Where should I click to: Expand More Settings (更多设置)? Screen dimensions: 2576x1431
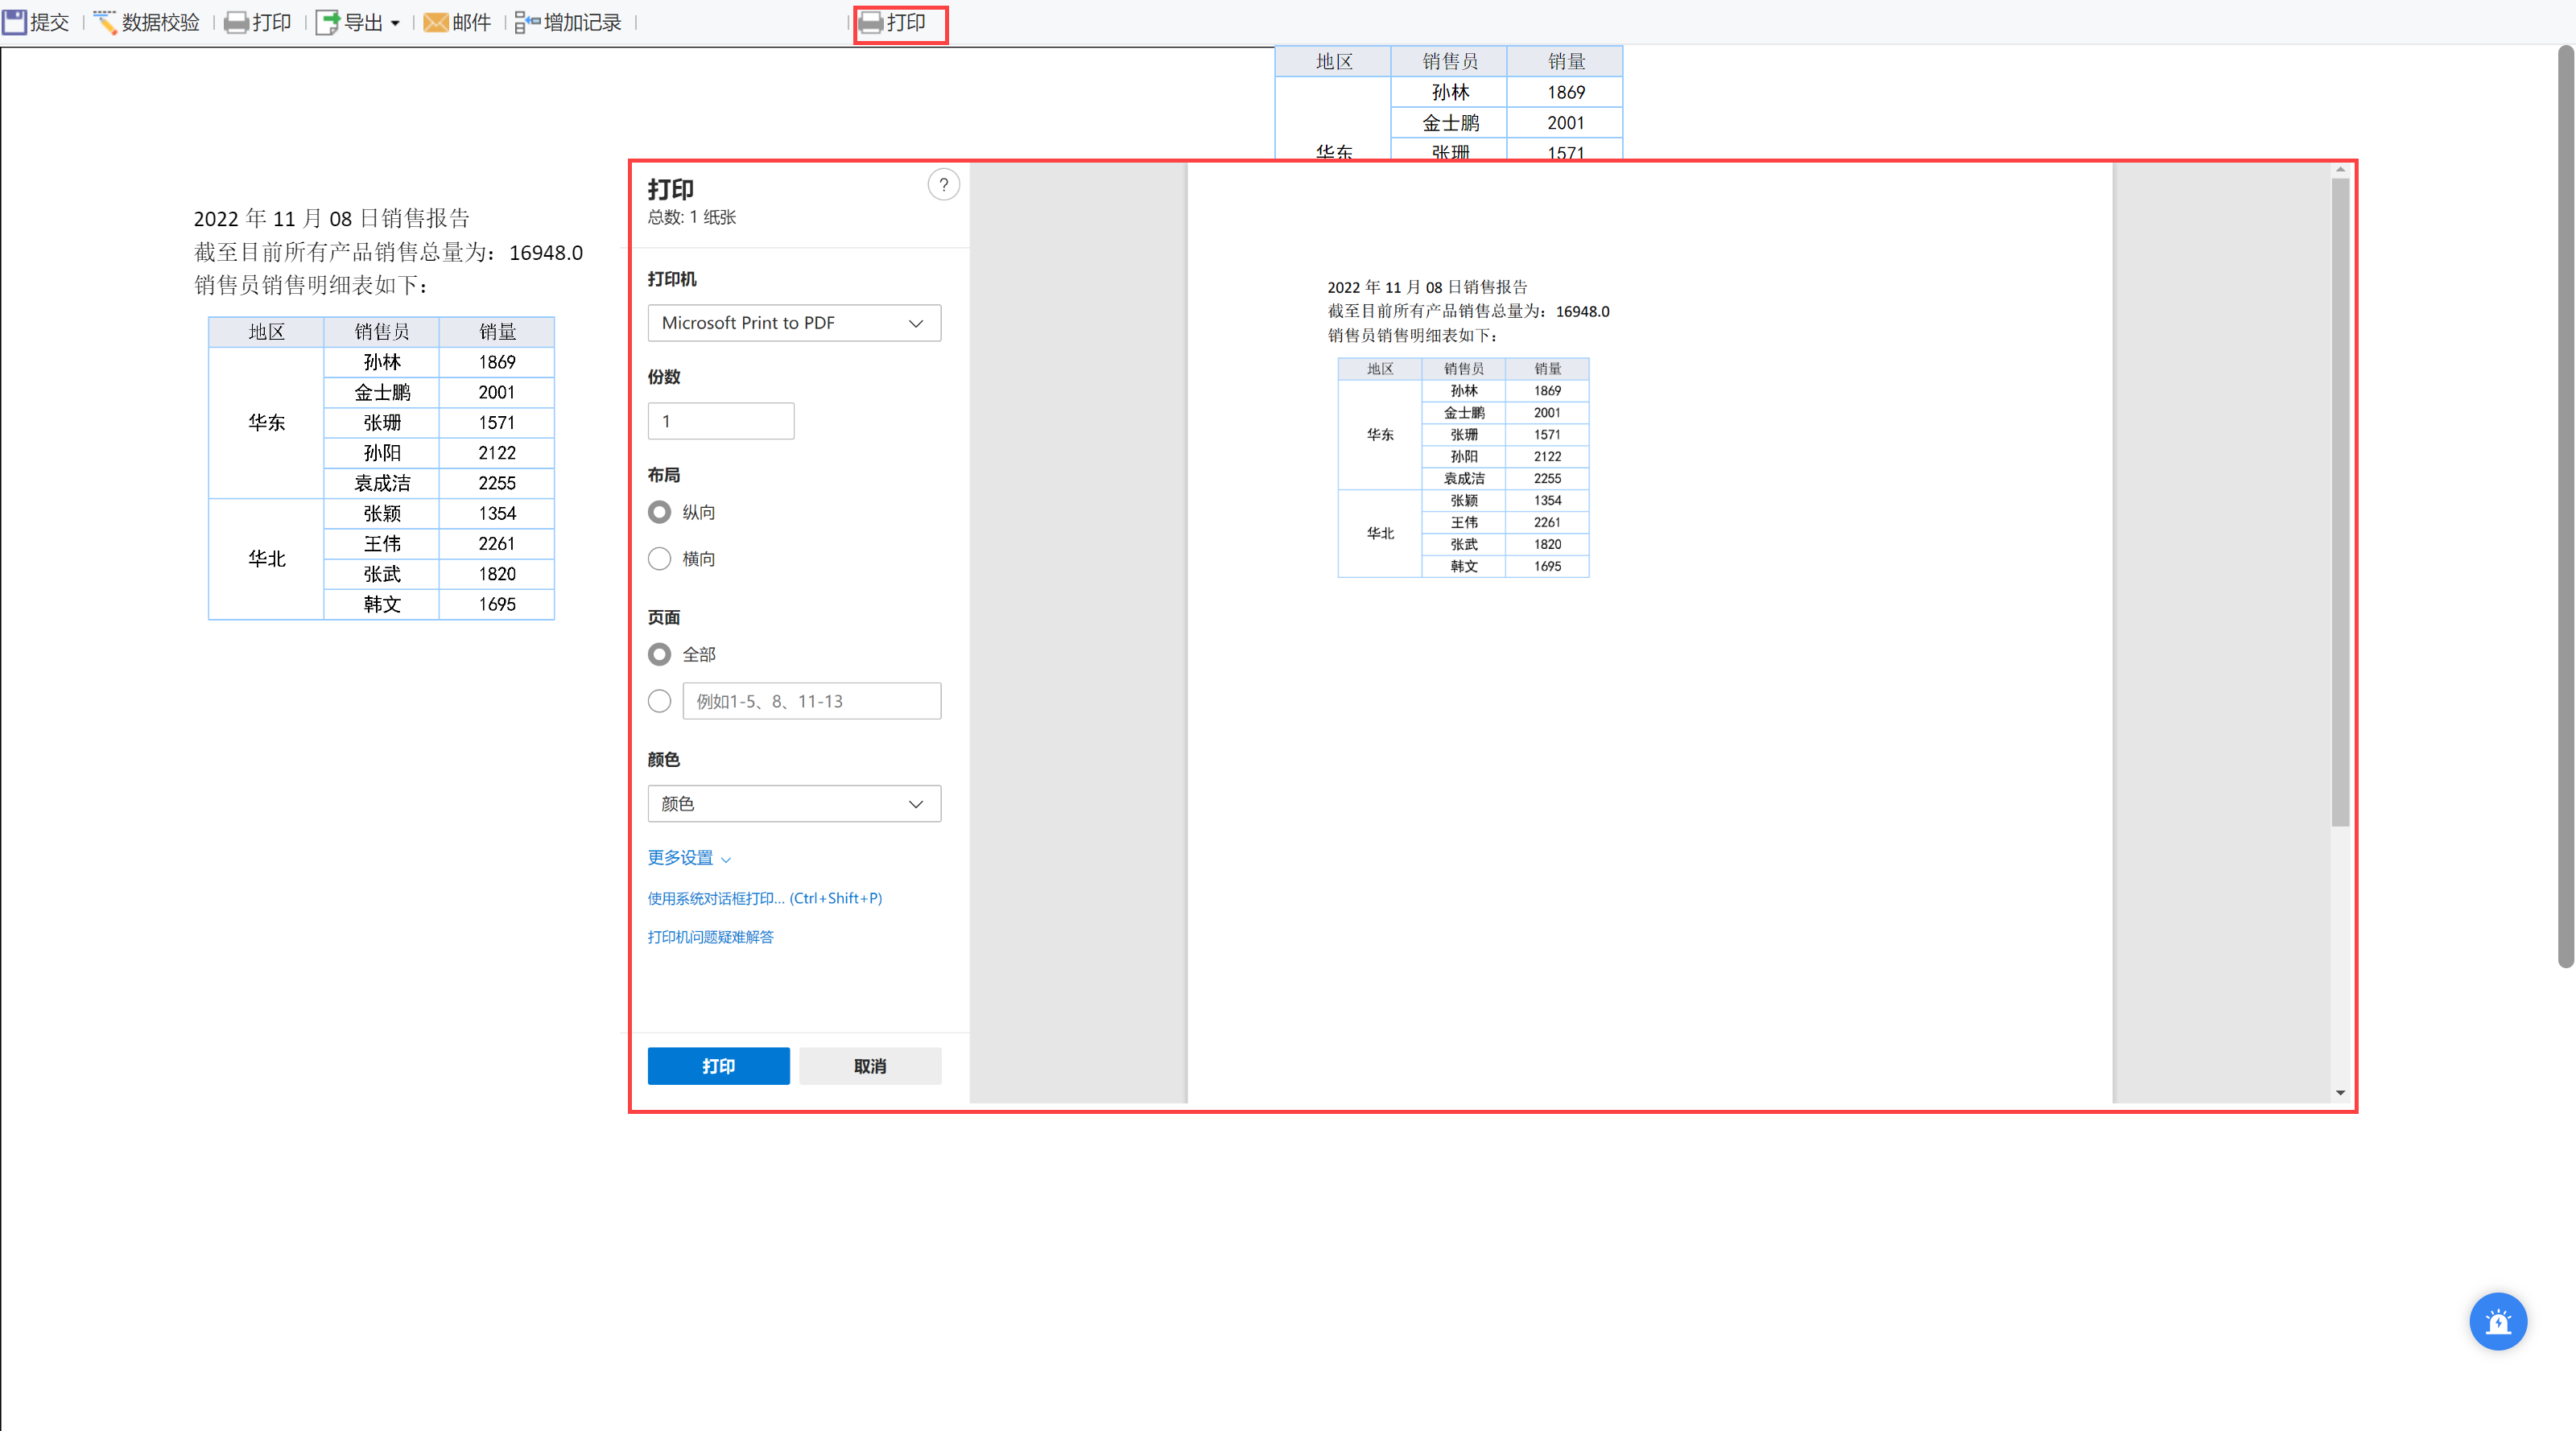(689, 857)
